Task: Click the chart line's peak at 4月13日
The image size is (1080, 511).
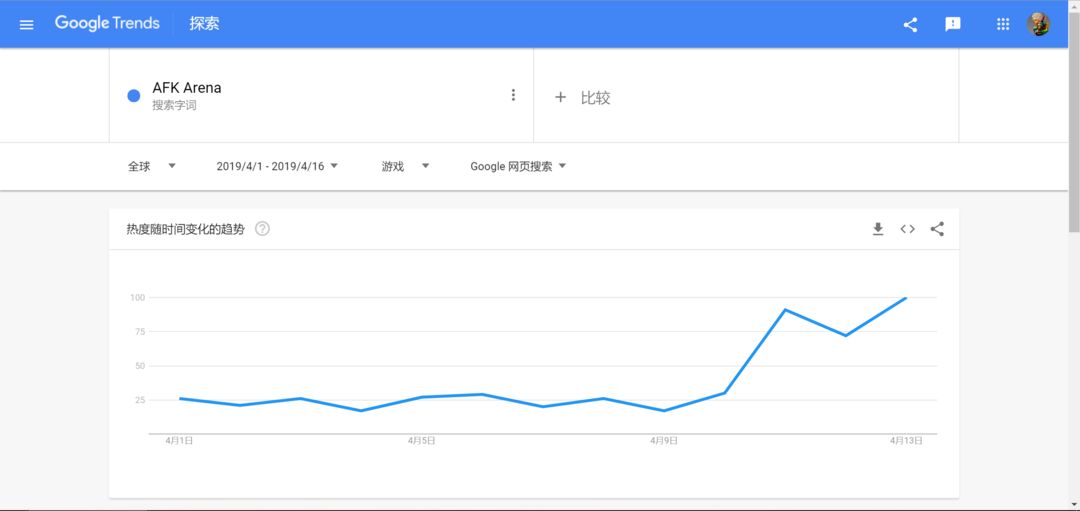Action: pos(906,298)
